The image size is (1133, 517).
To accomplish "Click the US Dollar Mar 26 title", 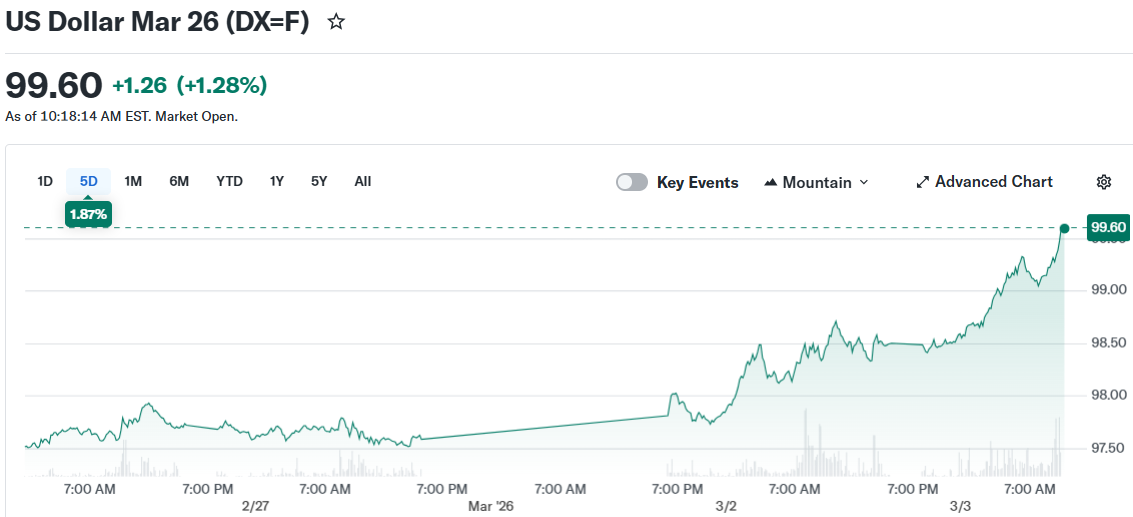I will tap(158, 21).
